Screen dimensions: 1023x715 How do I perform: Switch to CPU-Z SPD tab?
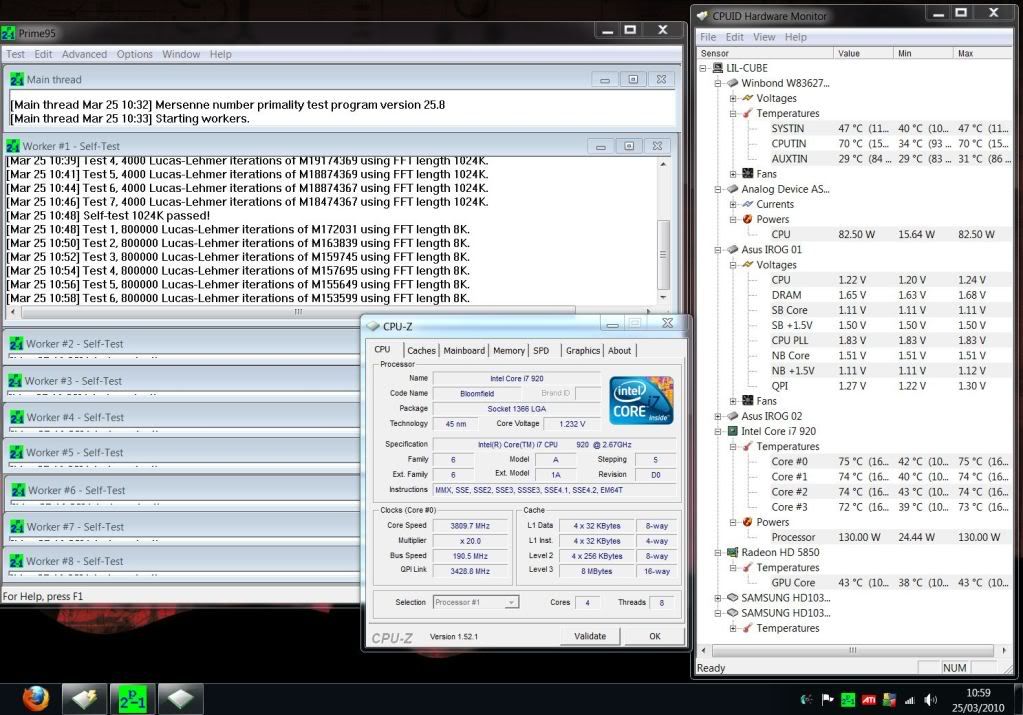coord(541,350)
